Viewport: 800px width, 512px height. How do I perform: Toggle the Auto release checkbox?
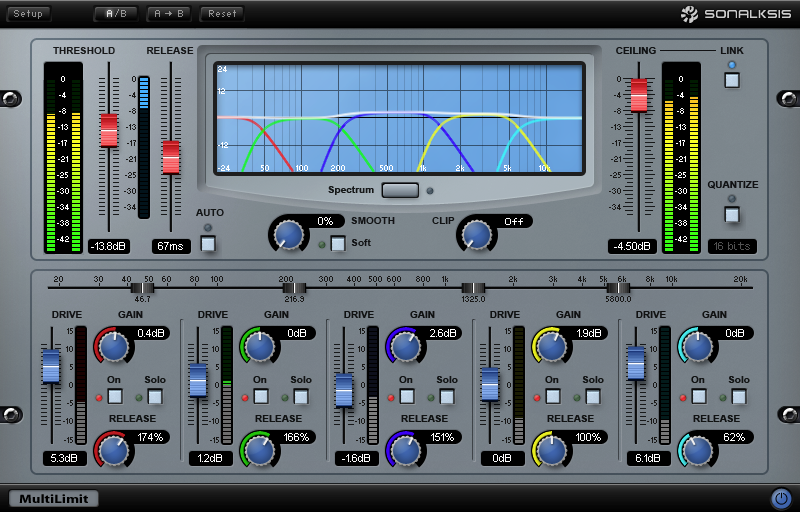[208, 242]
